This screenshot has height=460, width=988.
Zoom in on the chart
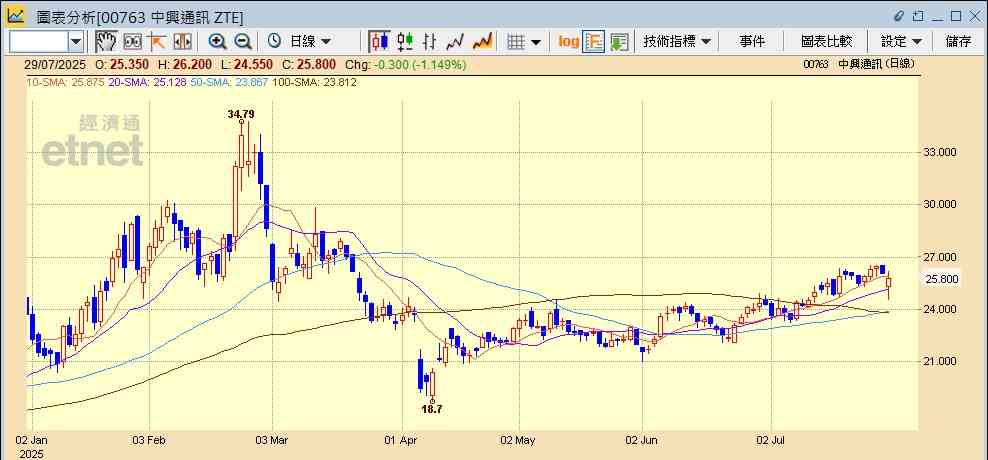click(x=217, y=42)
